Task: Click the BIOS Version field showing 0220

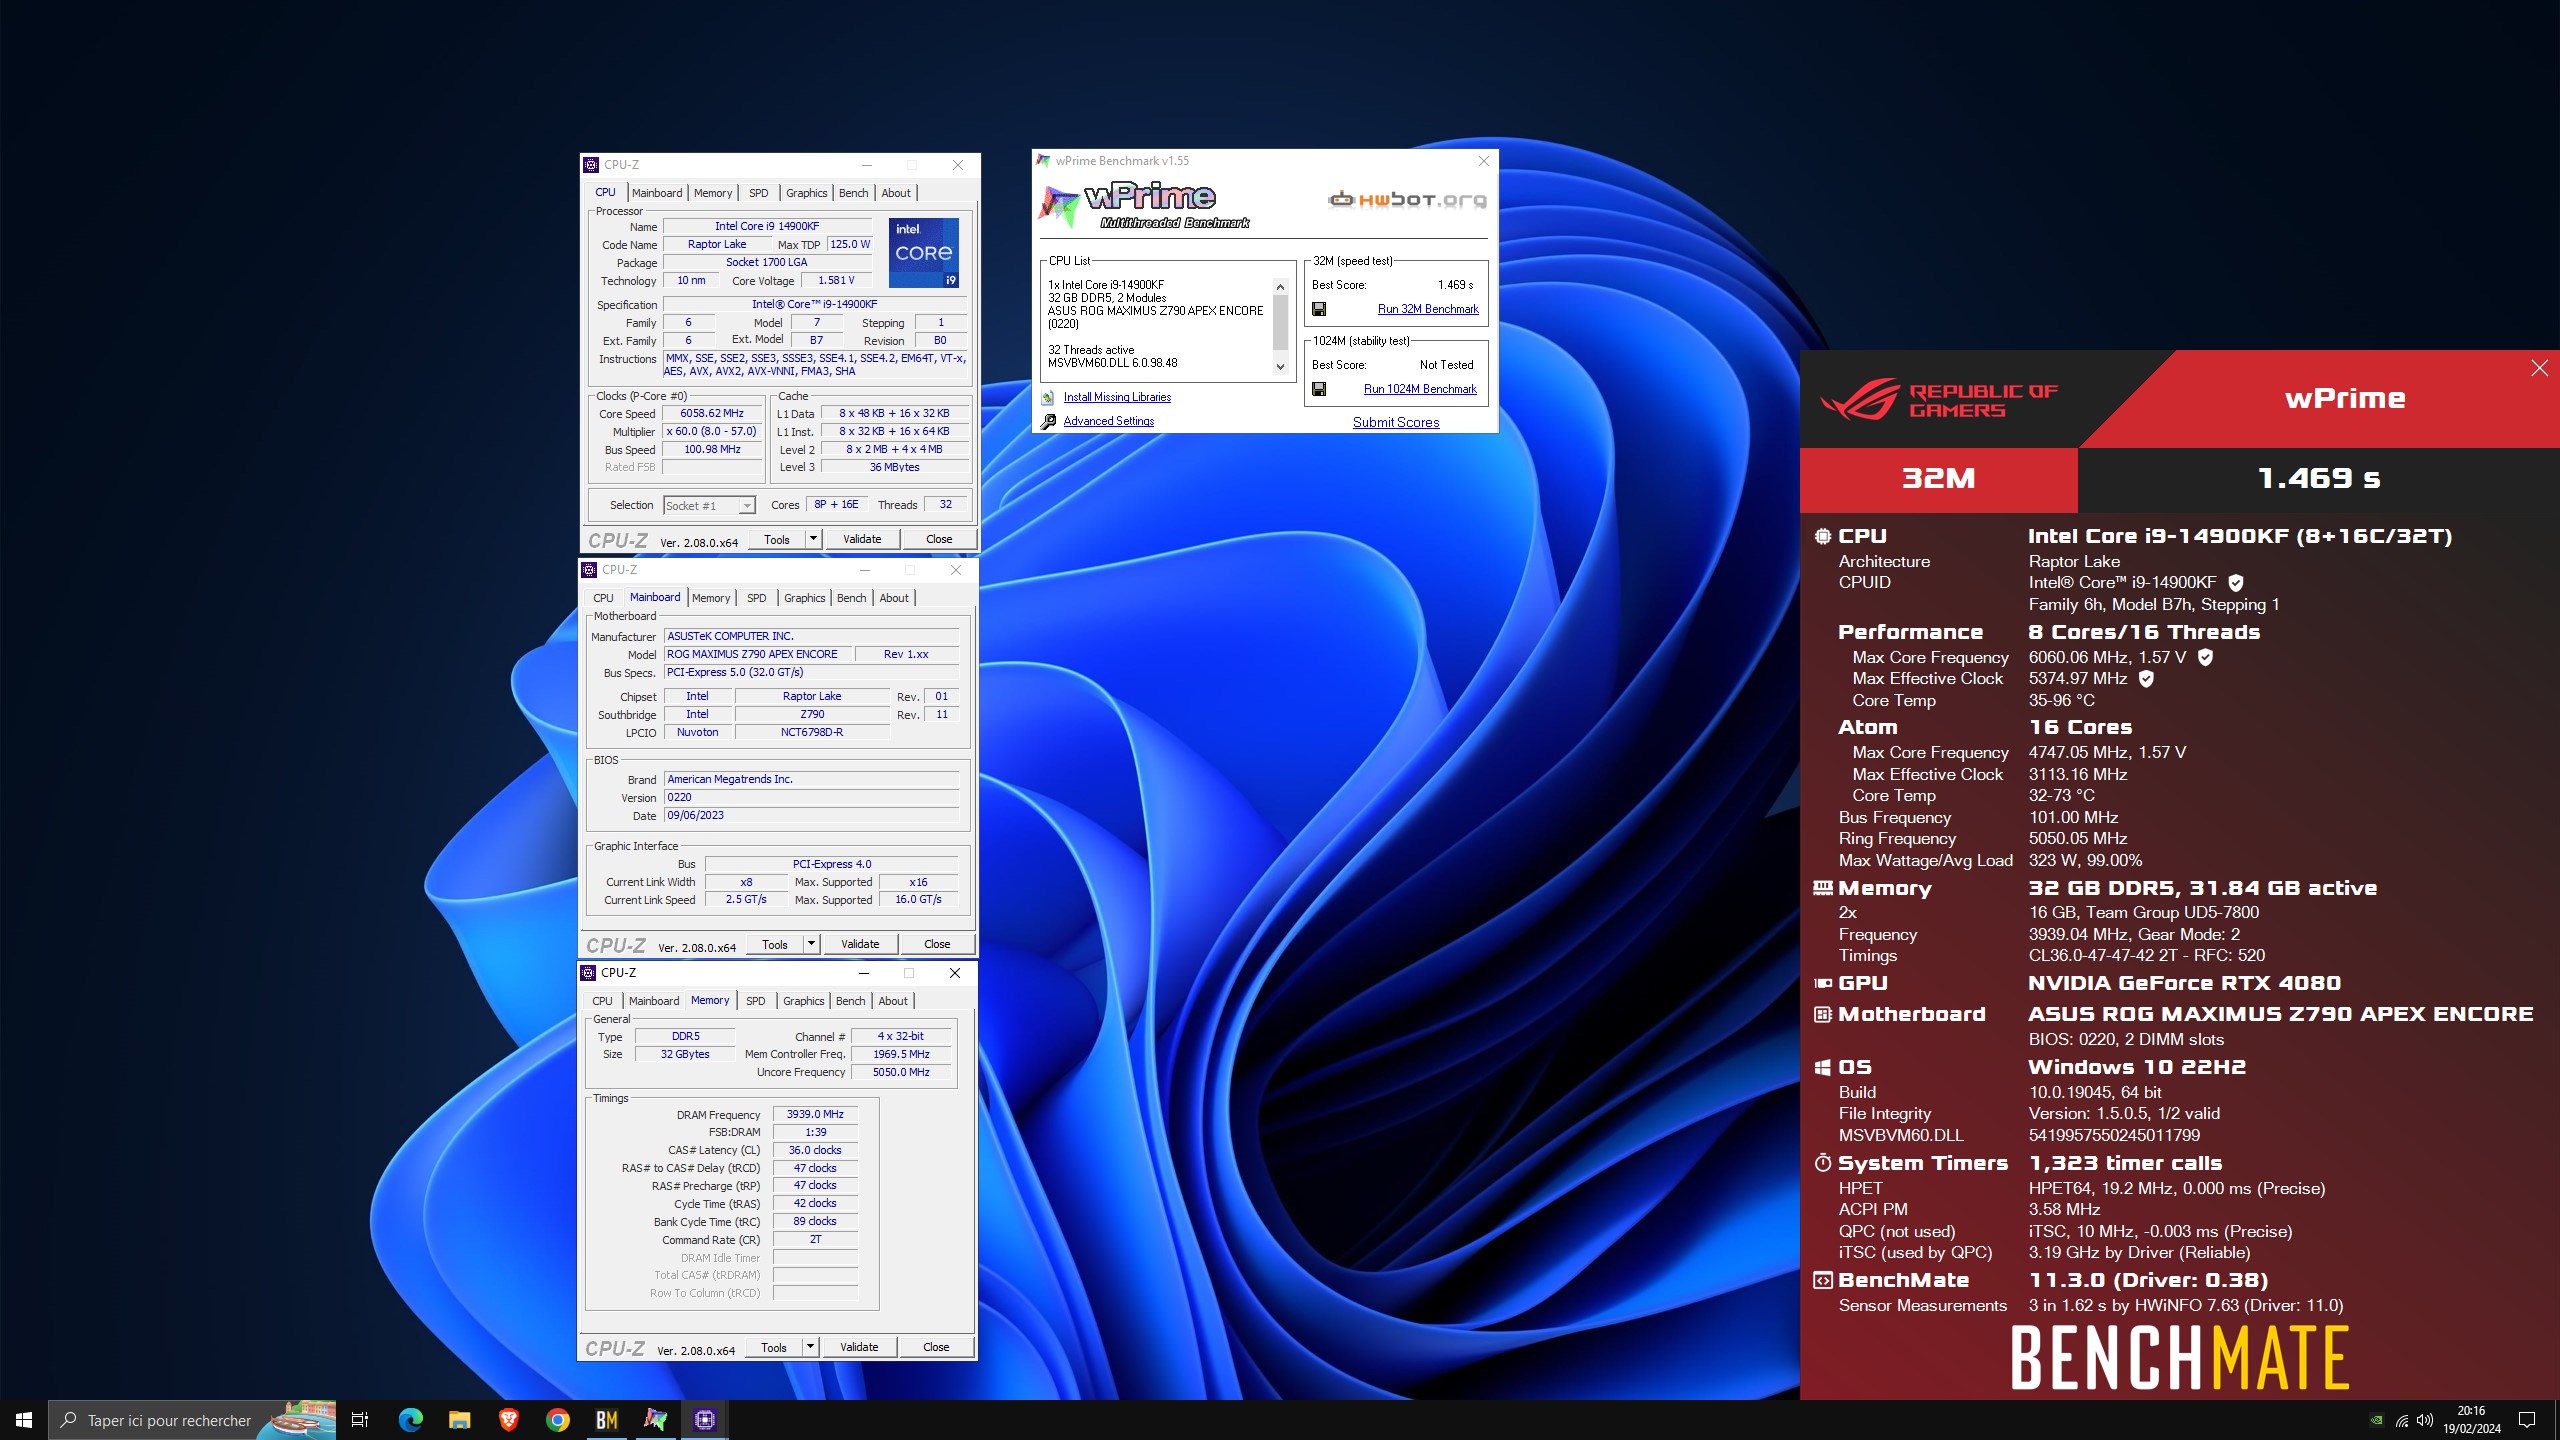Action: click(811, 797)
